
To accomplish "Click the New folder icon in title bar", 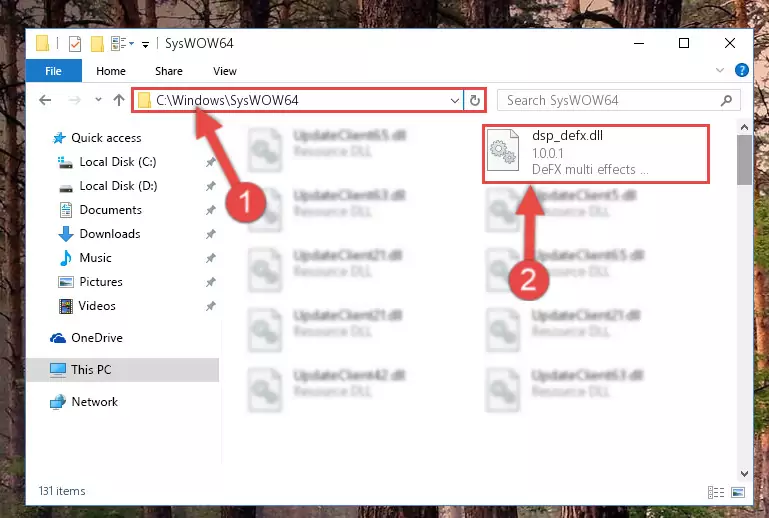I will (97, 44).
